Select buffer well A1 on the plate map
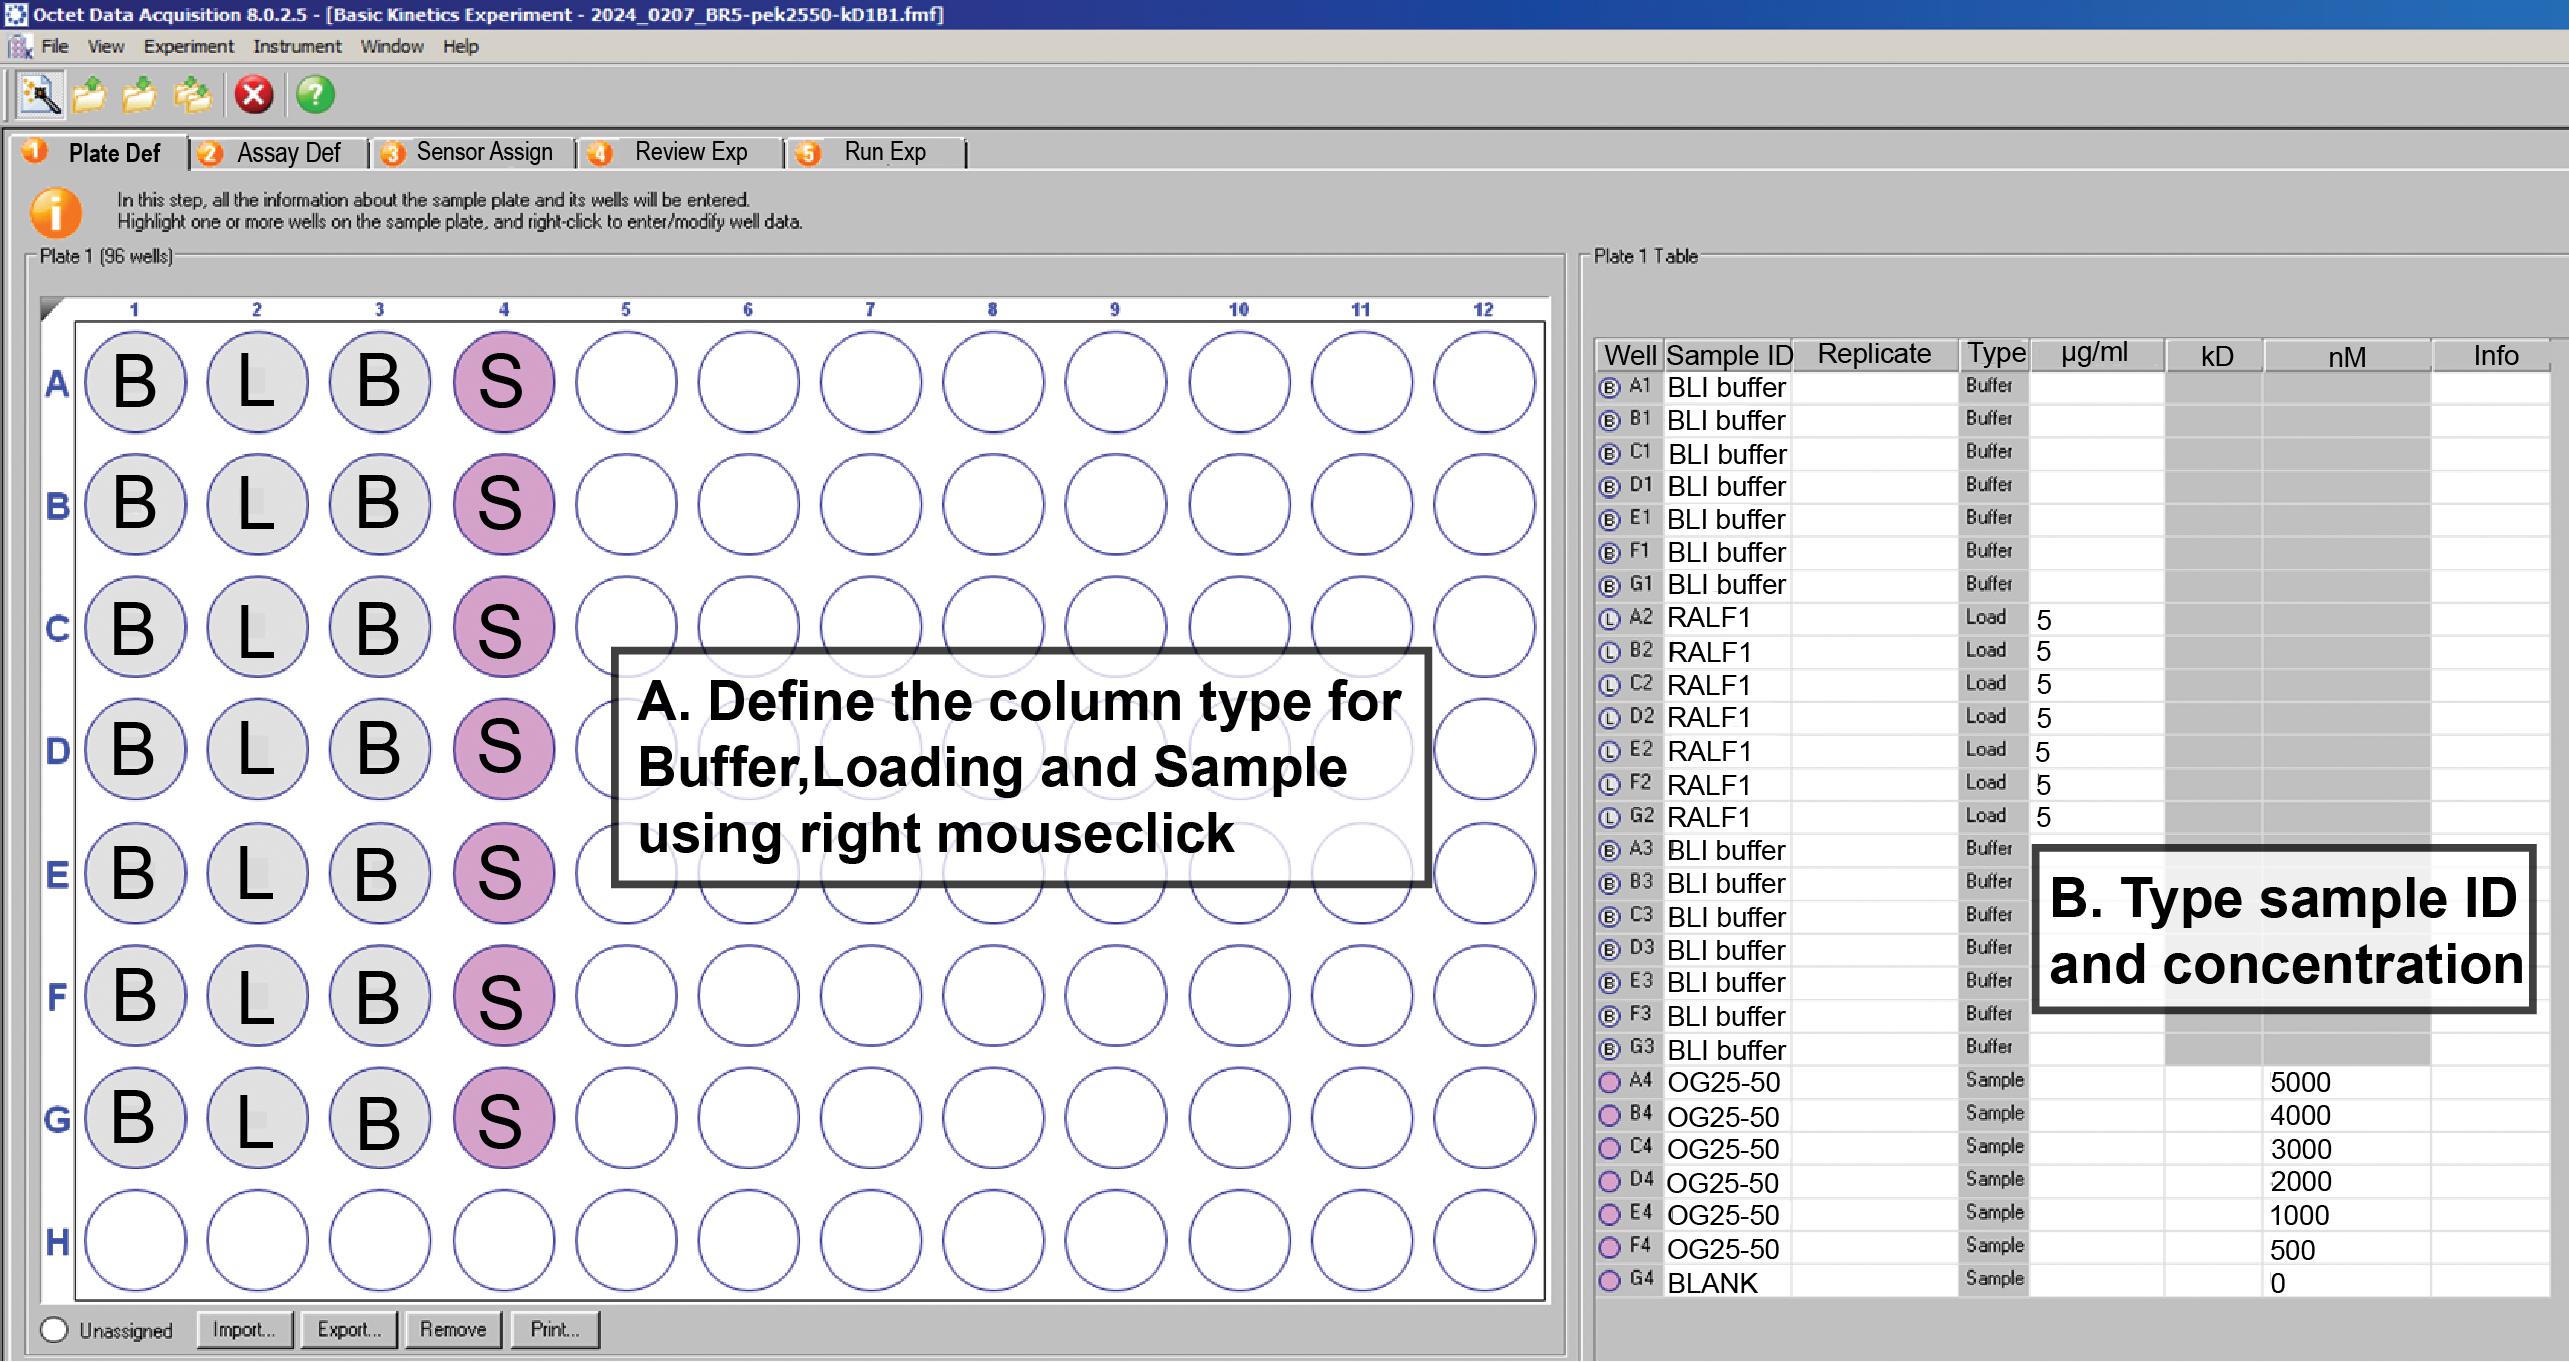Viewport: 2569px width, 1362px height. 135,382
